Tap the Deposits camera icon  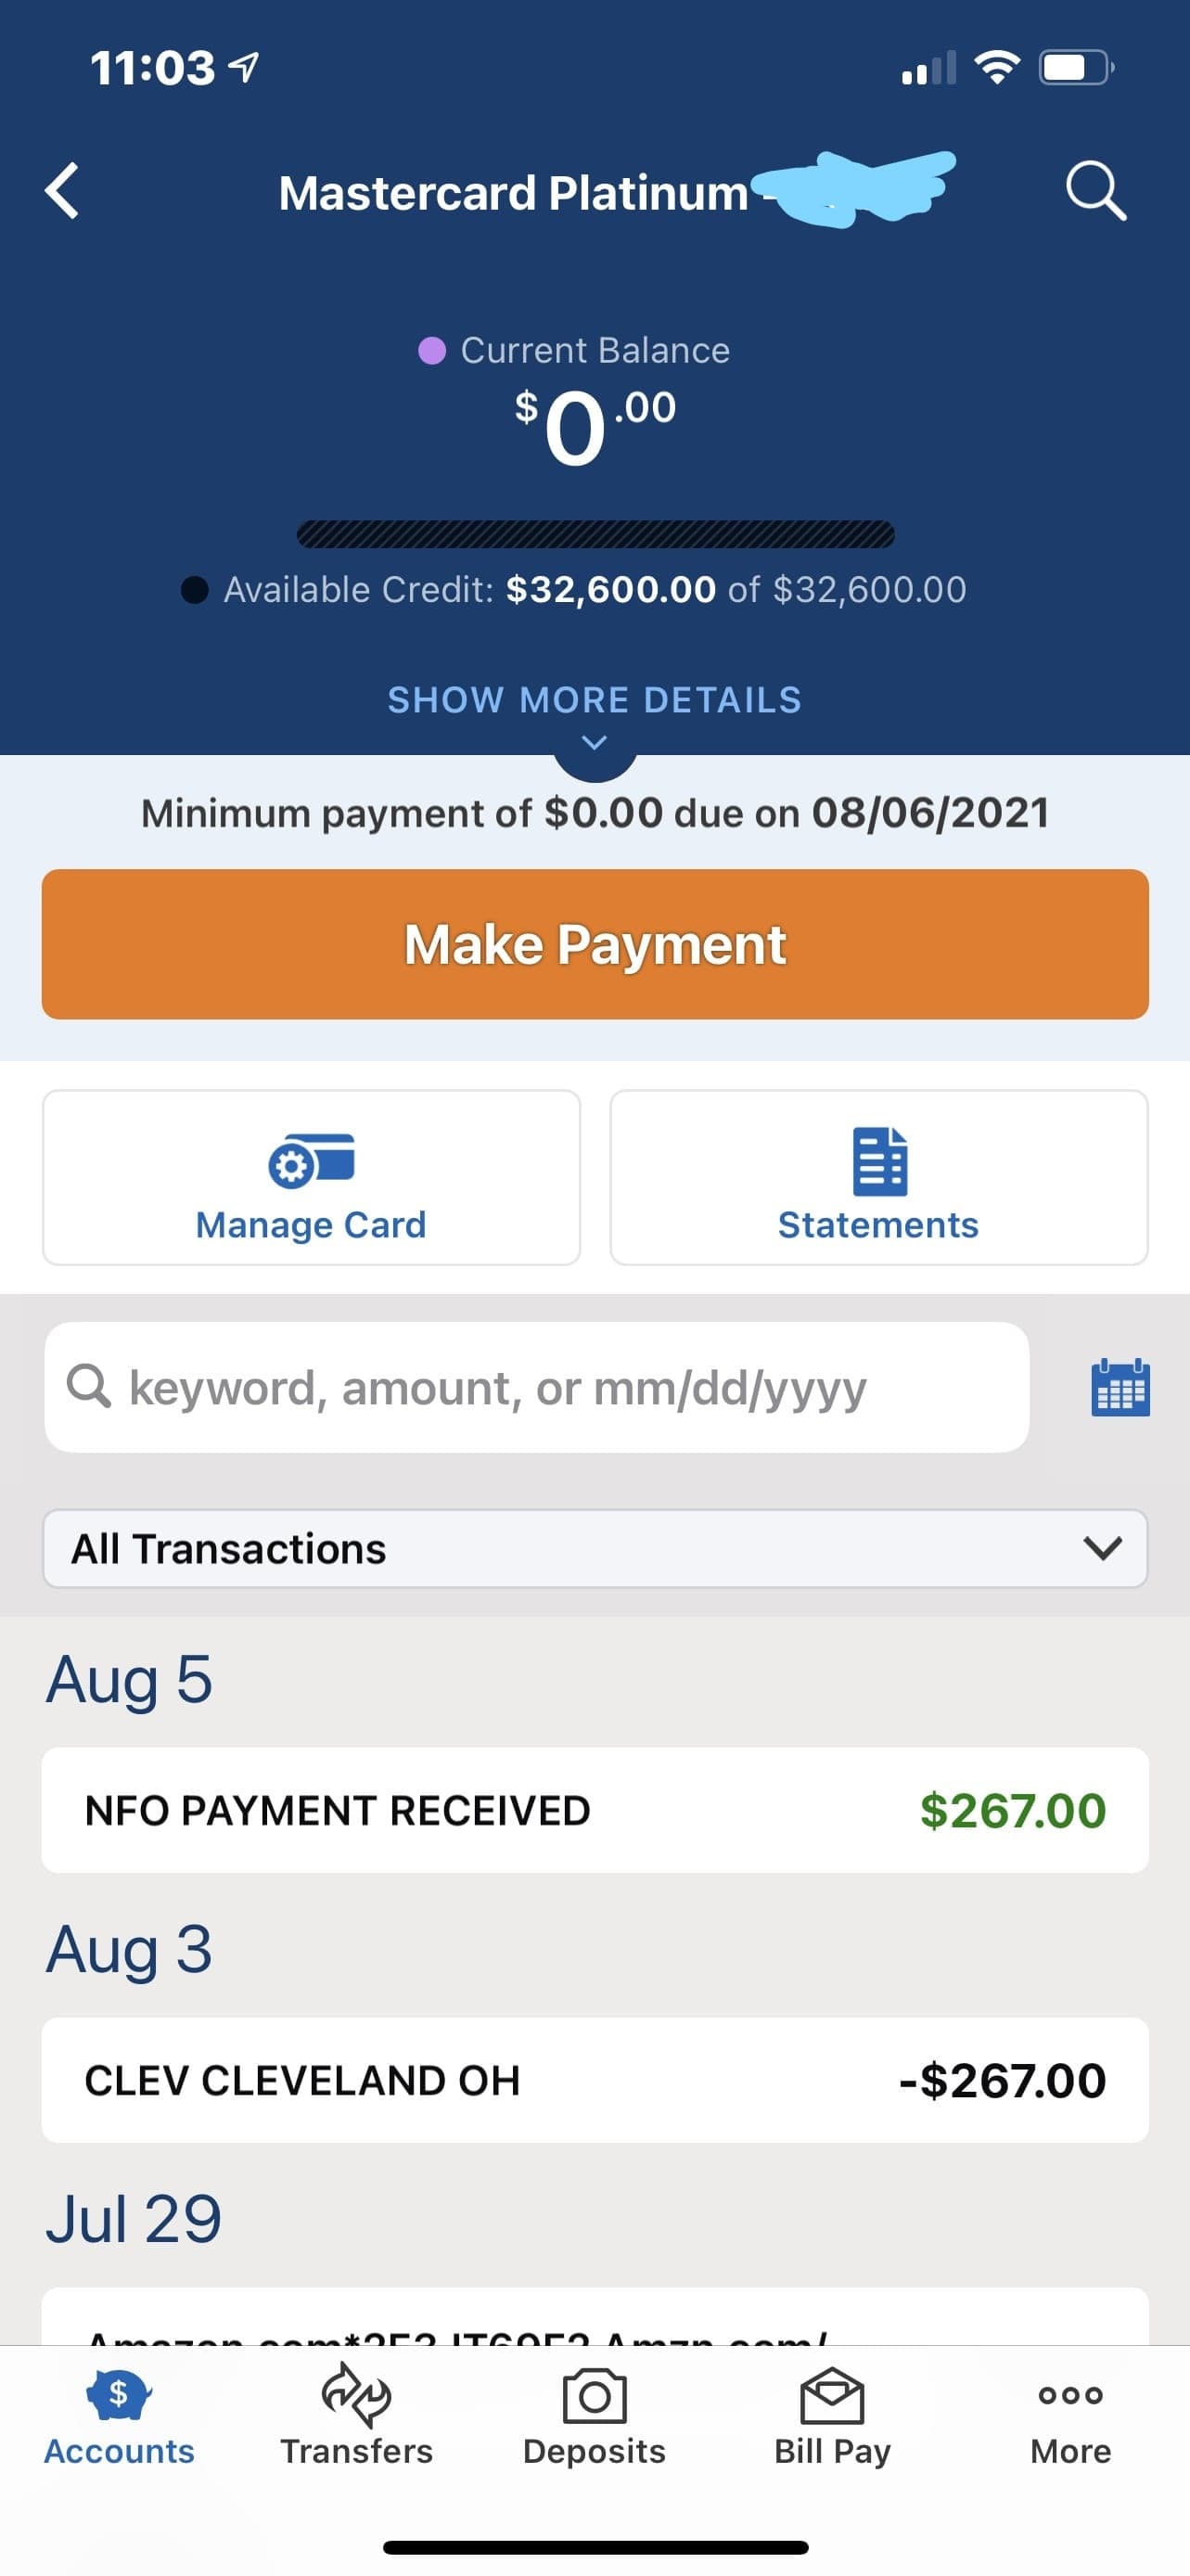pos(594,2396)
